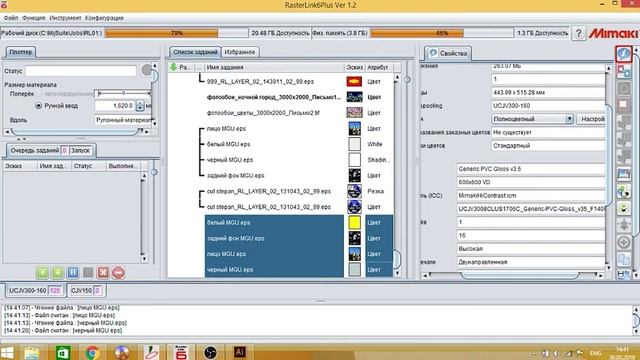The width and height of the screenshot is (640, 360).
Task: Select 999_RL_LAYER_02_143911_02_99.eps job
Action: (x=260, y=82)
